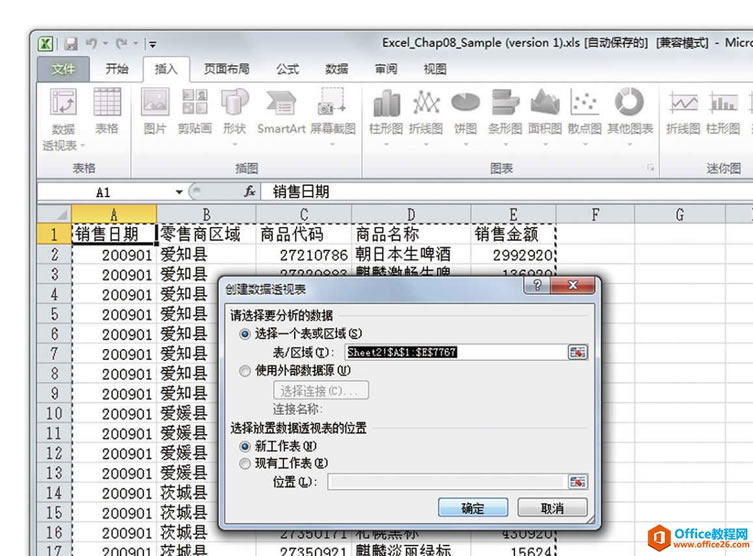Screen dimensions: 753x556
Task: Select 新工作表 radio button
Action: tap(245, 447)
